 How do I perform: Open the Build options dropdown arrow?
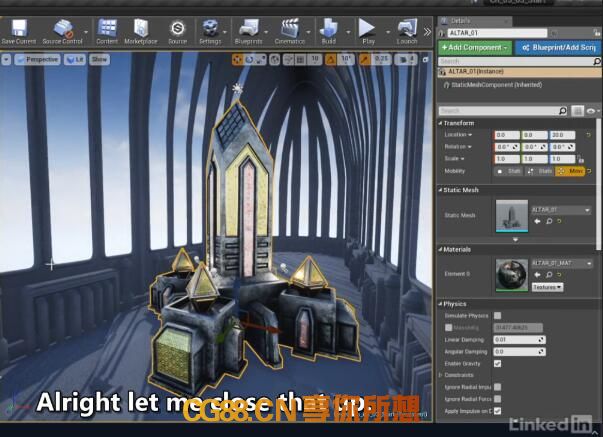348,32
